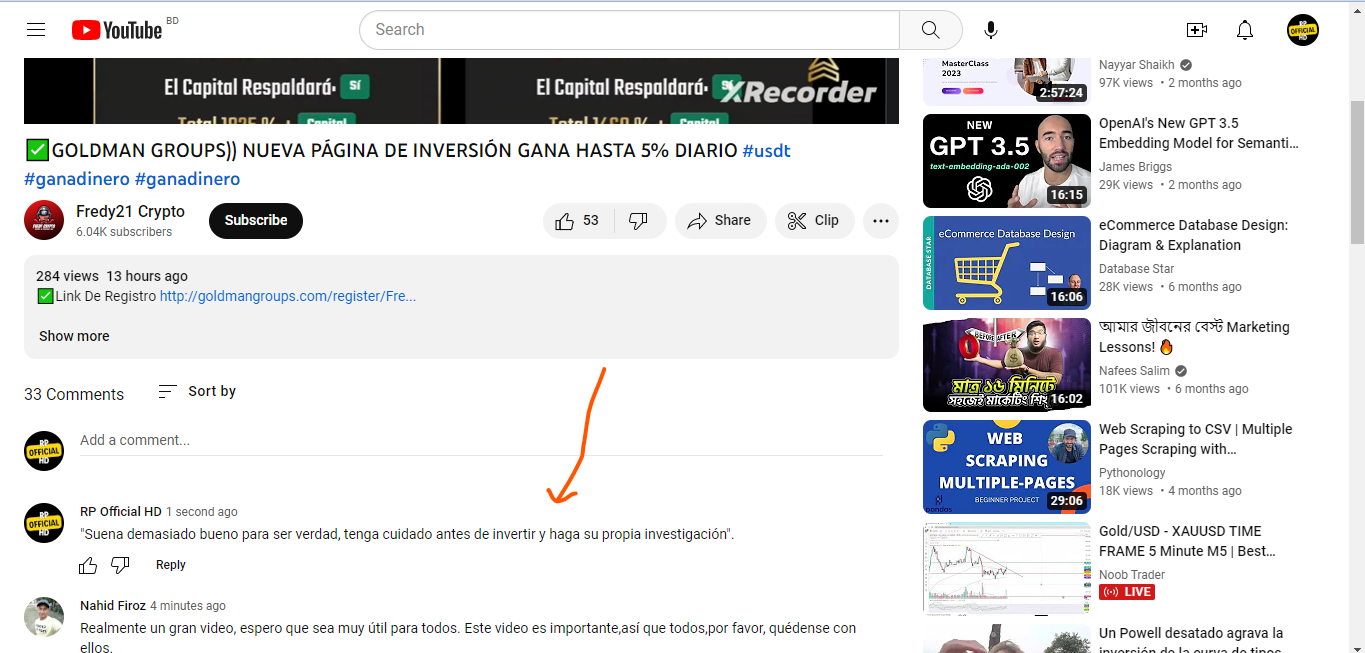The height and width of the screenshot is (653, 1365).
Task: Reply to the RP Official HD comment
Action: pyautogui.click(x=171, y=565)
